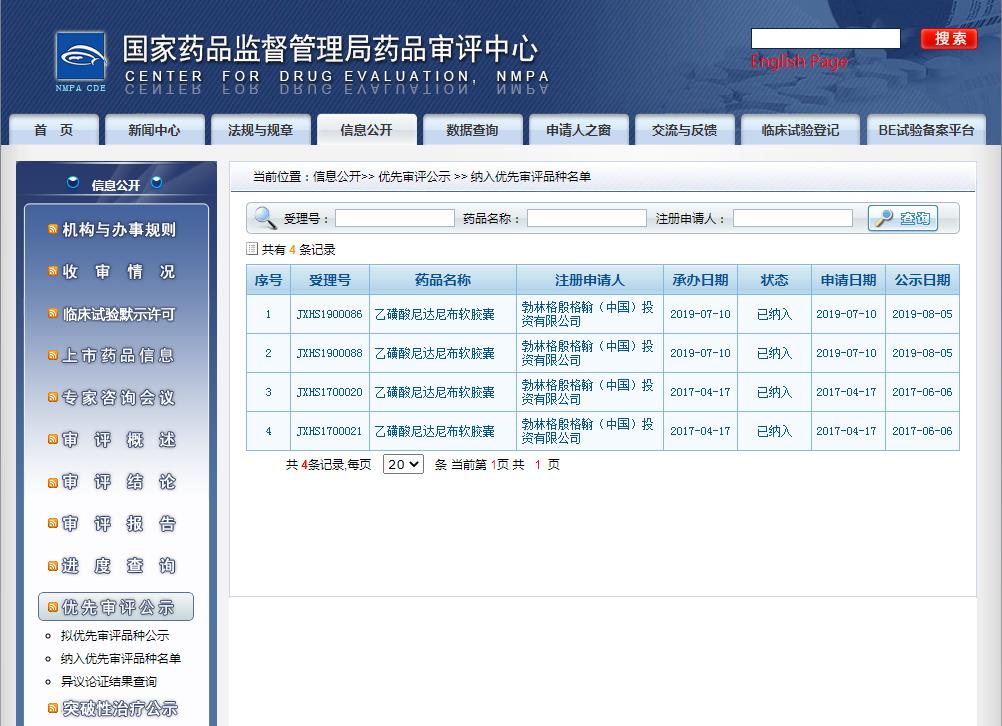Click 已纳入 status in row 3
The height and width of the screenshot is (726, 1002).
point(775,392)
